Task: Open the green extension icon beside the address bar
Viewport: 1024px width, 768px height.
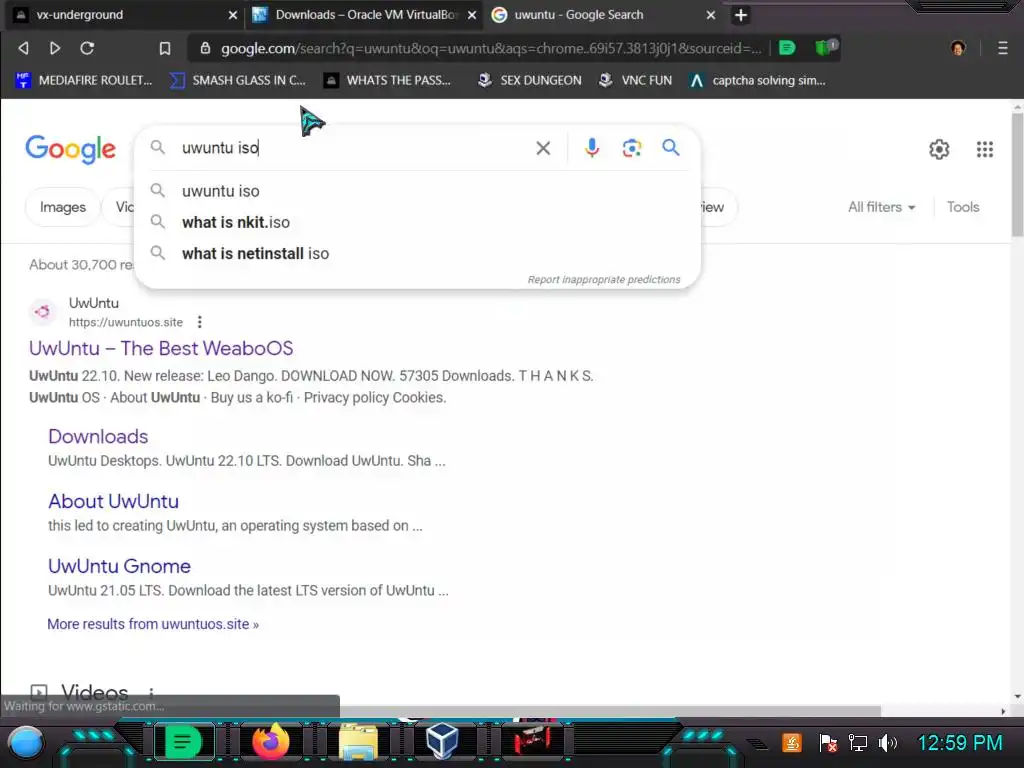Action: [787, 48]
